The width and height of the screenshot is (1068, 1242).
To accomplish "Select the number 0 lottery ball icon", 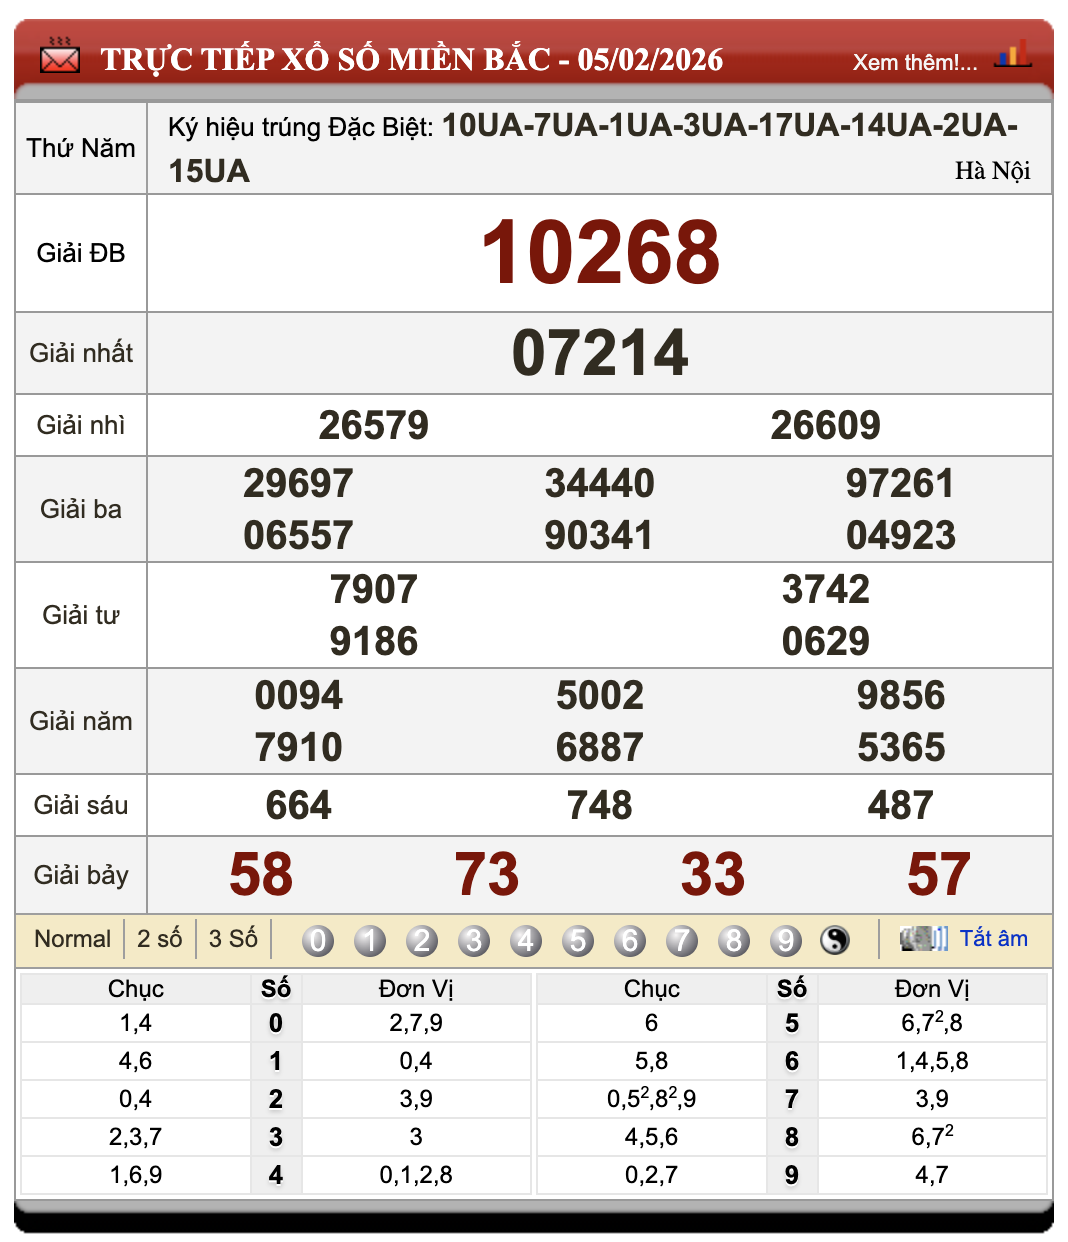I will pyautogui.click(x=318, y=940).
